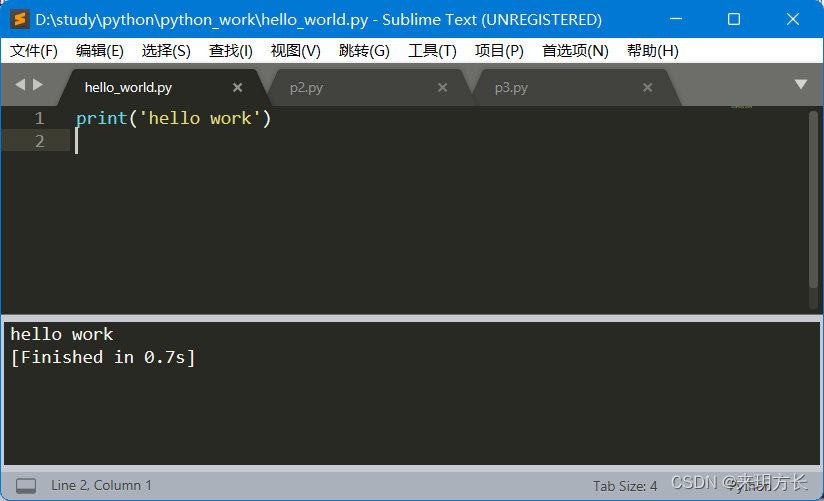Open the 查找(I) menu

(230, 51)
